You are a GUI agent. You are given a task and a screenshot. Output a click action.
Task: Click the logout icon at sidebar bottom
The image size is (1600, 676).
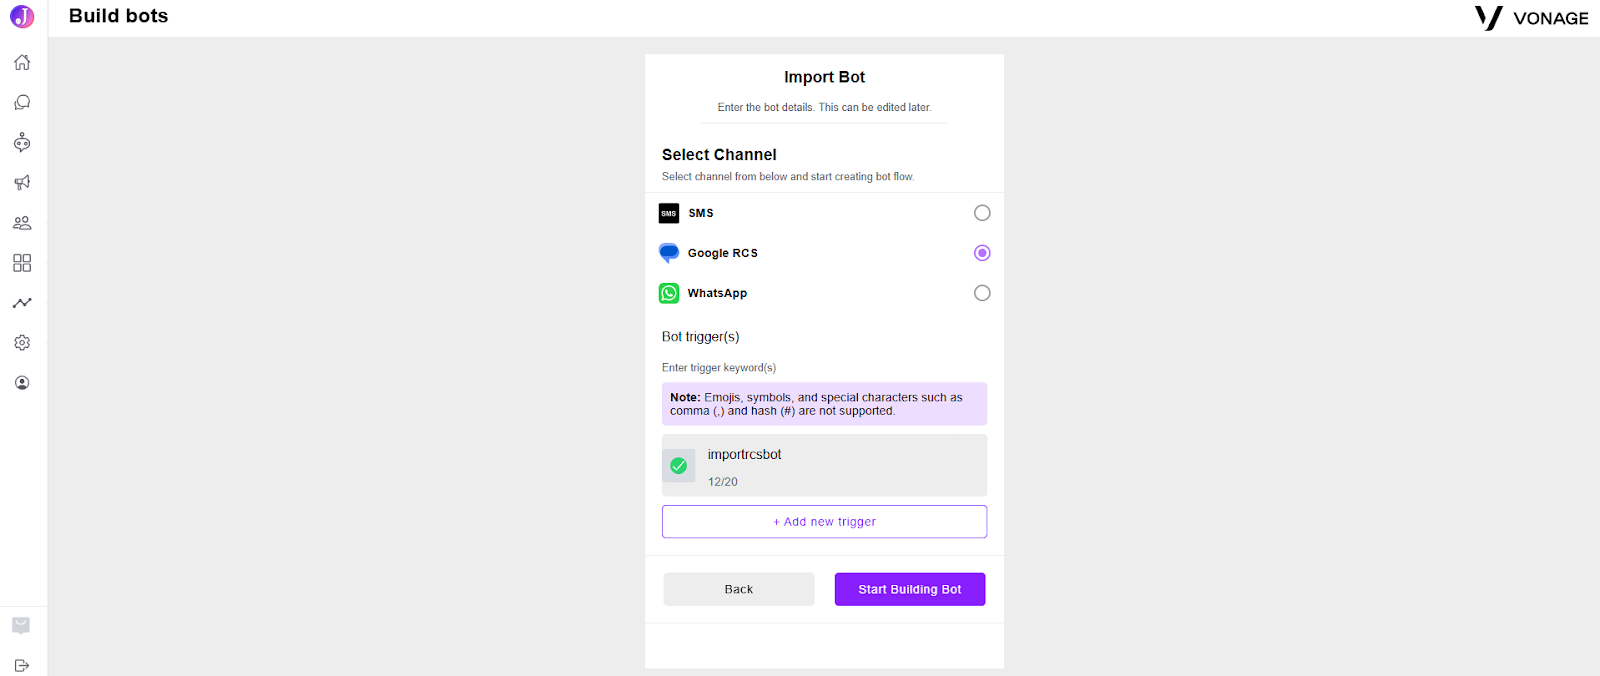(x=22, y=665)
